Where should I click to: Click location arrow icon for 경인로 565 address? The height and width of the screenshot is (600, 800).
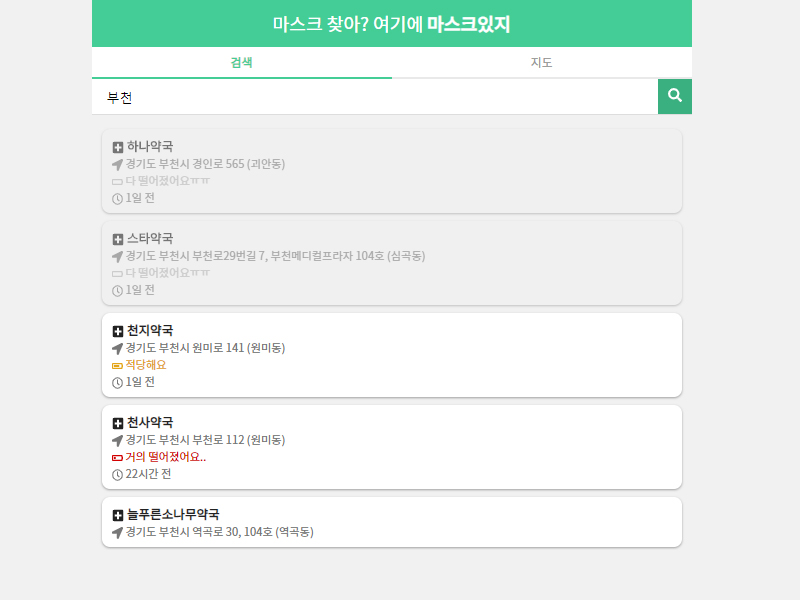pyautogui.click(x=117, y=165)
